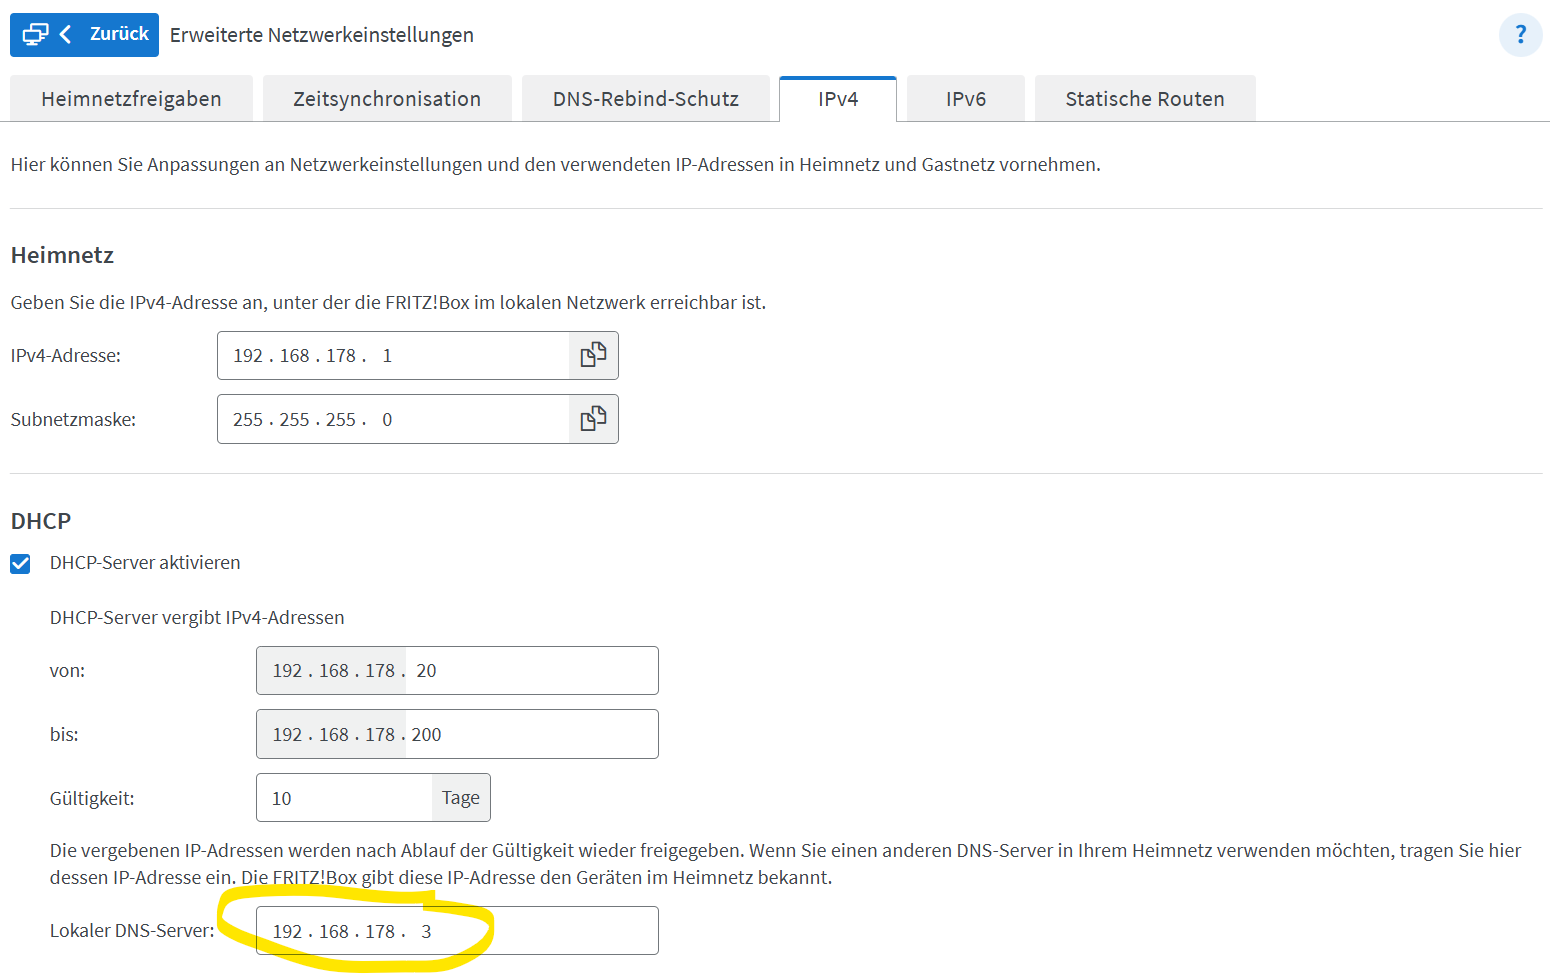Image resolution: width=1550 pixels, height=976 pixels.
Task: Click the 'Lokaler DNS-Server:' label
Action: click(132, 930)
